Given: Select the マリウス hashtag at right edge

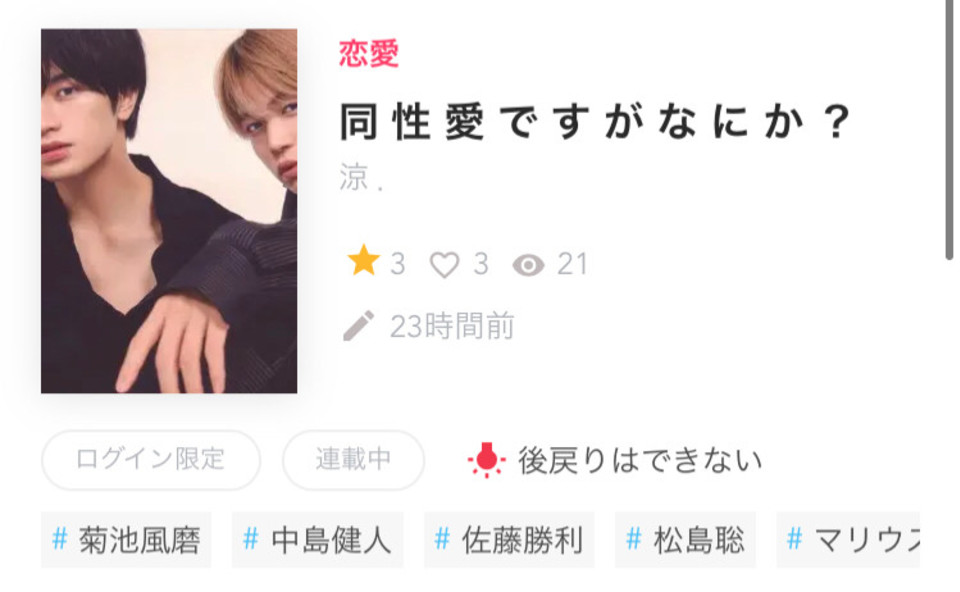Looking at the screenshot, I should [849, 540].
